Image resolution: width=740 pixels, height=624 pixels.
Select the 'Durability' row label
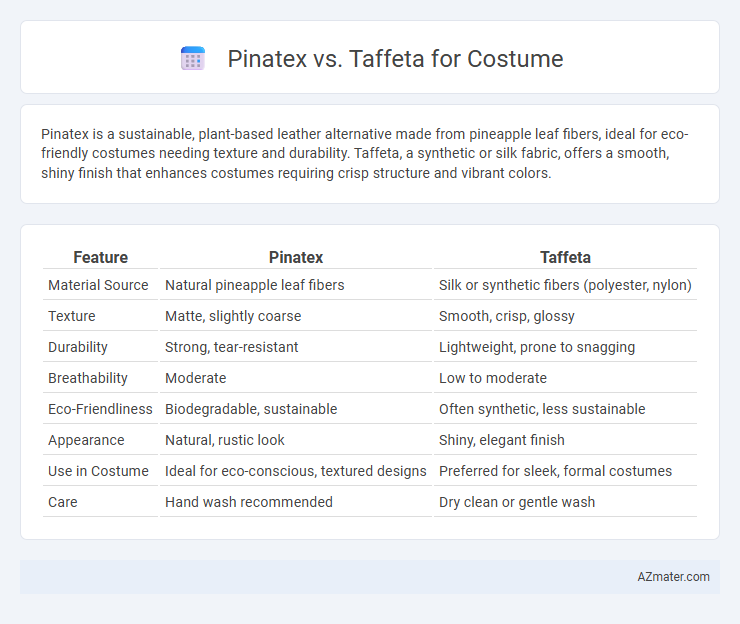coord(78,347)
